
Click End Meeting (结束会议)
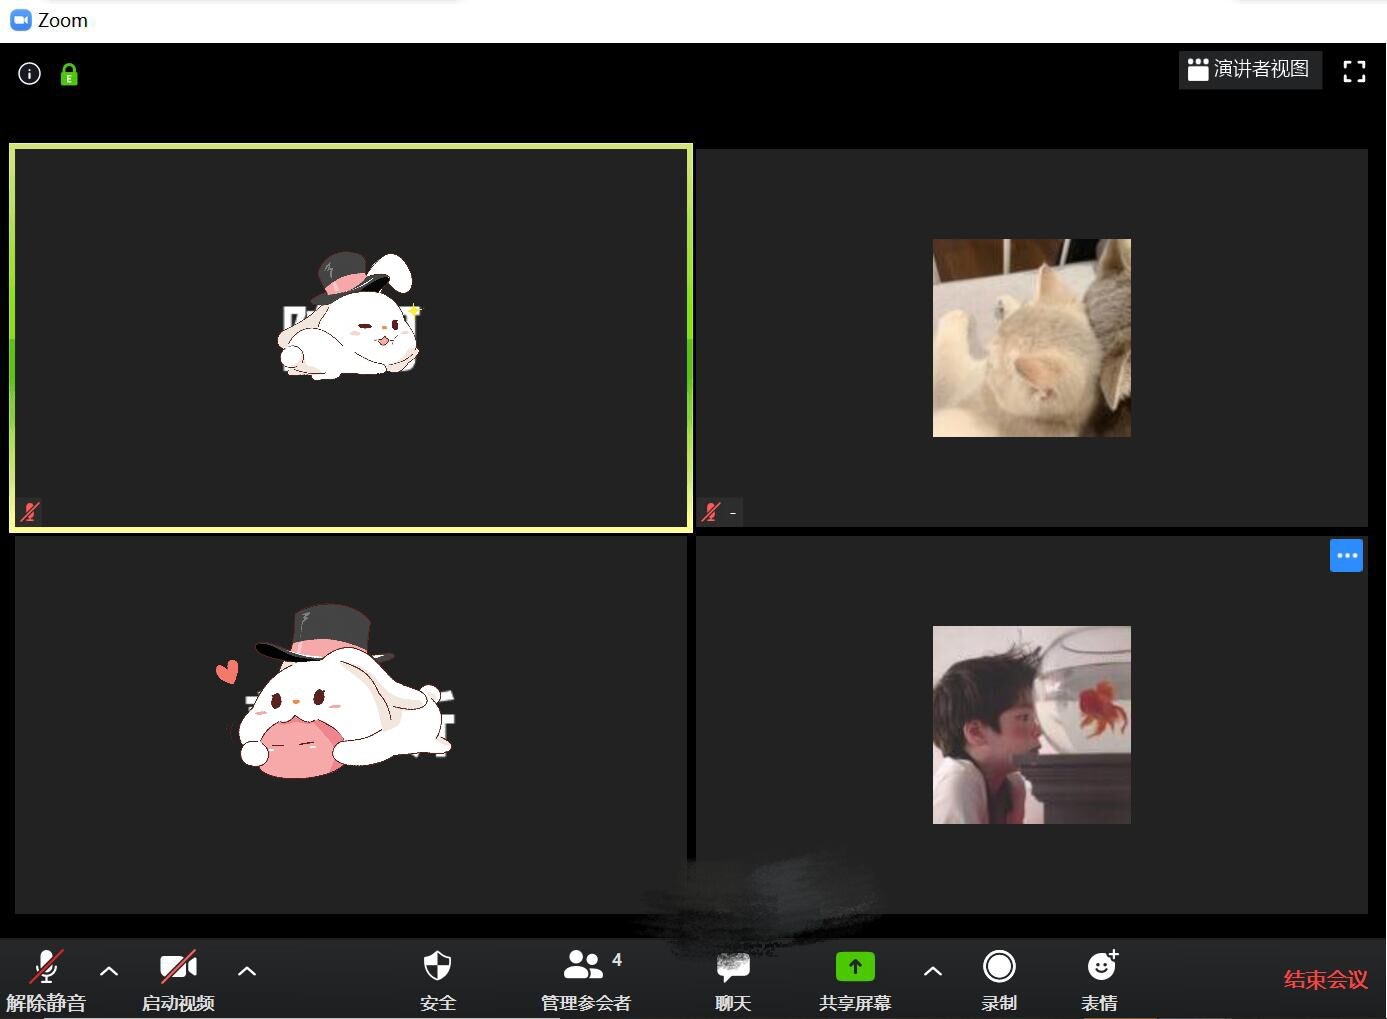point(1325,980)
